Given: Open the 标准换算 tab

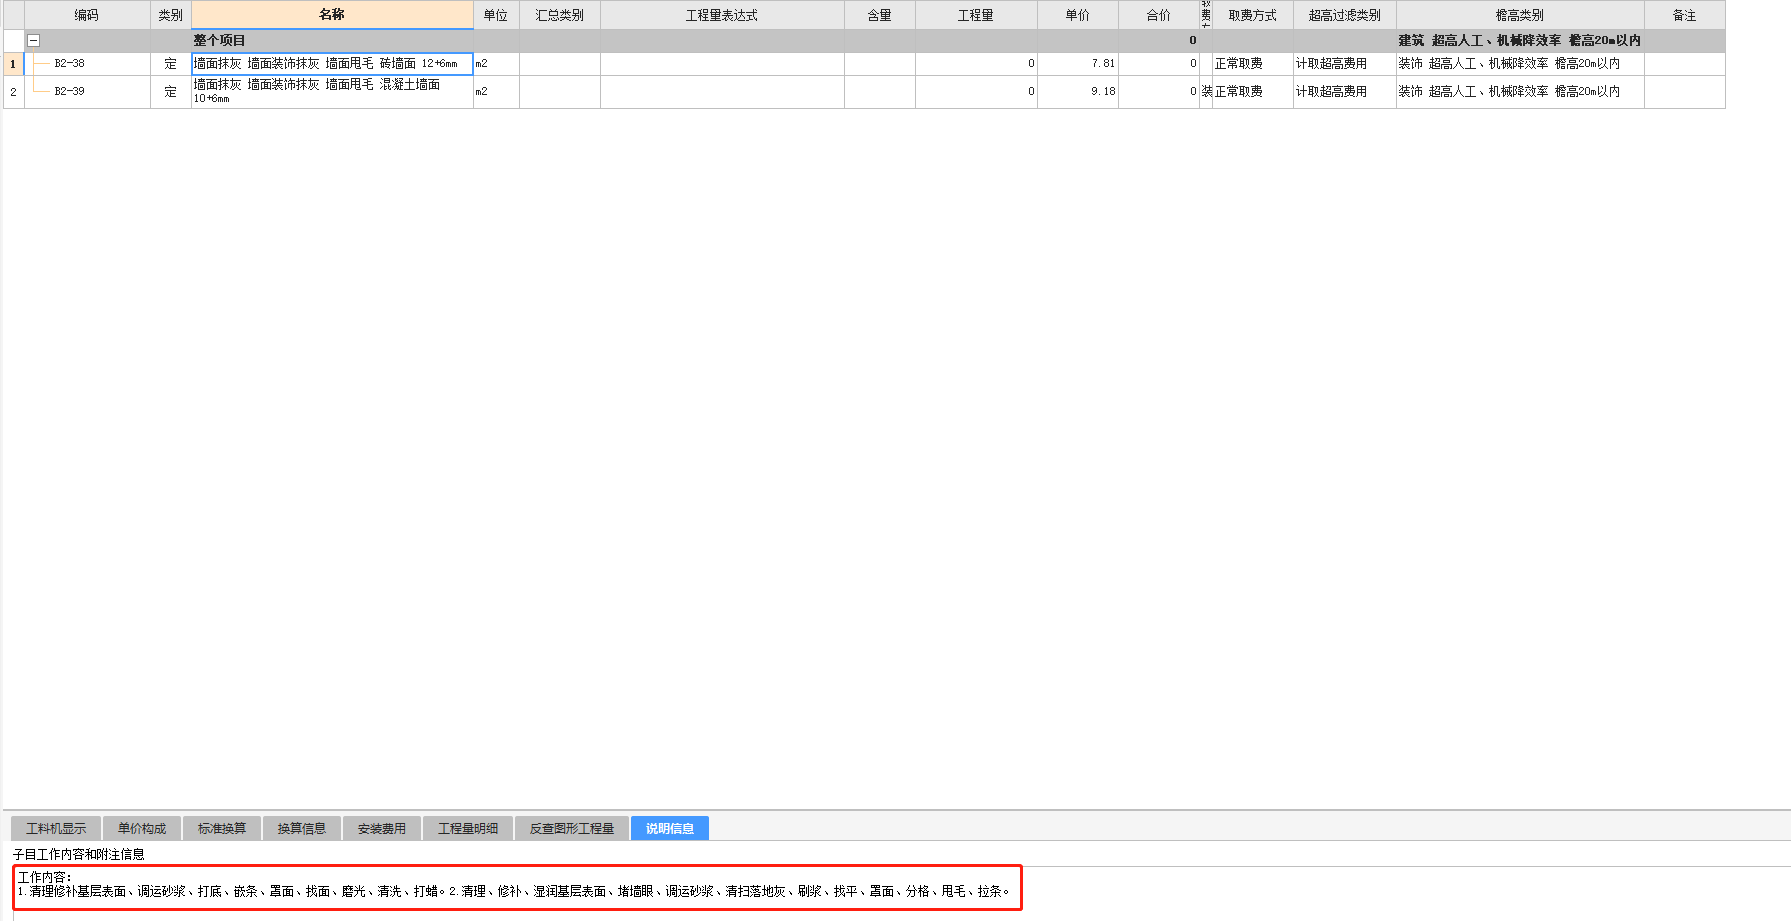Looking at the screenshot, I should (x=222, y=828).
